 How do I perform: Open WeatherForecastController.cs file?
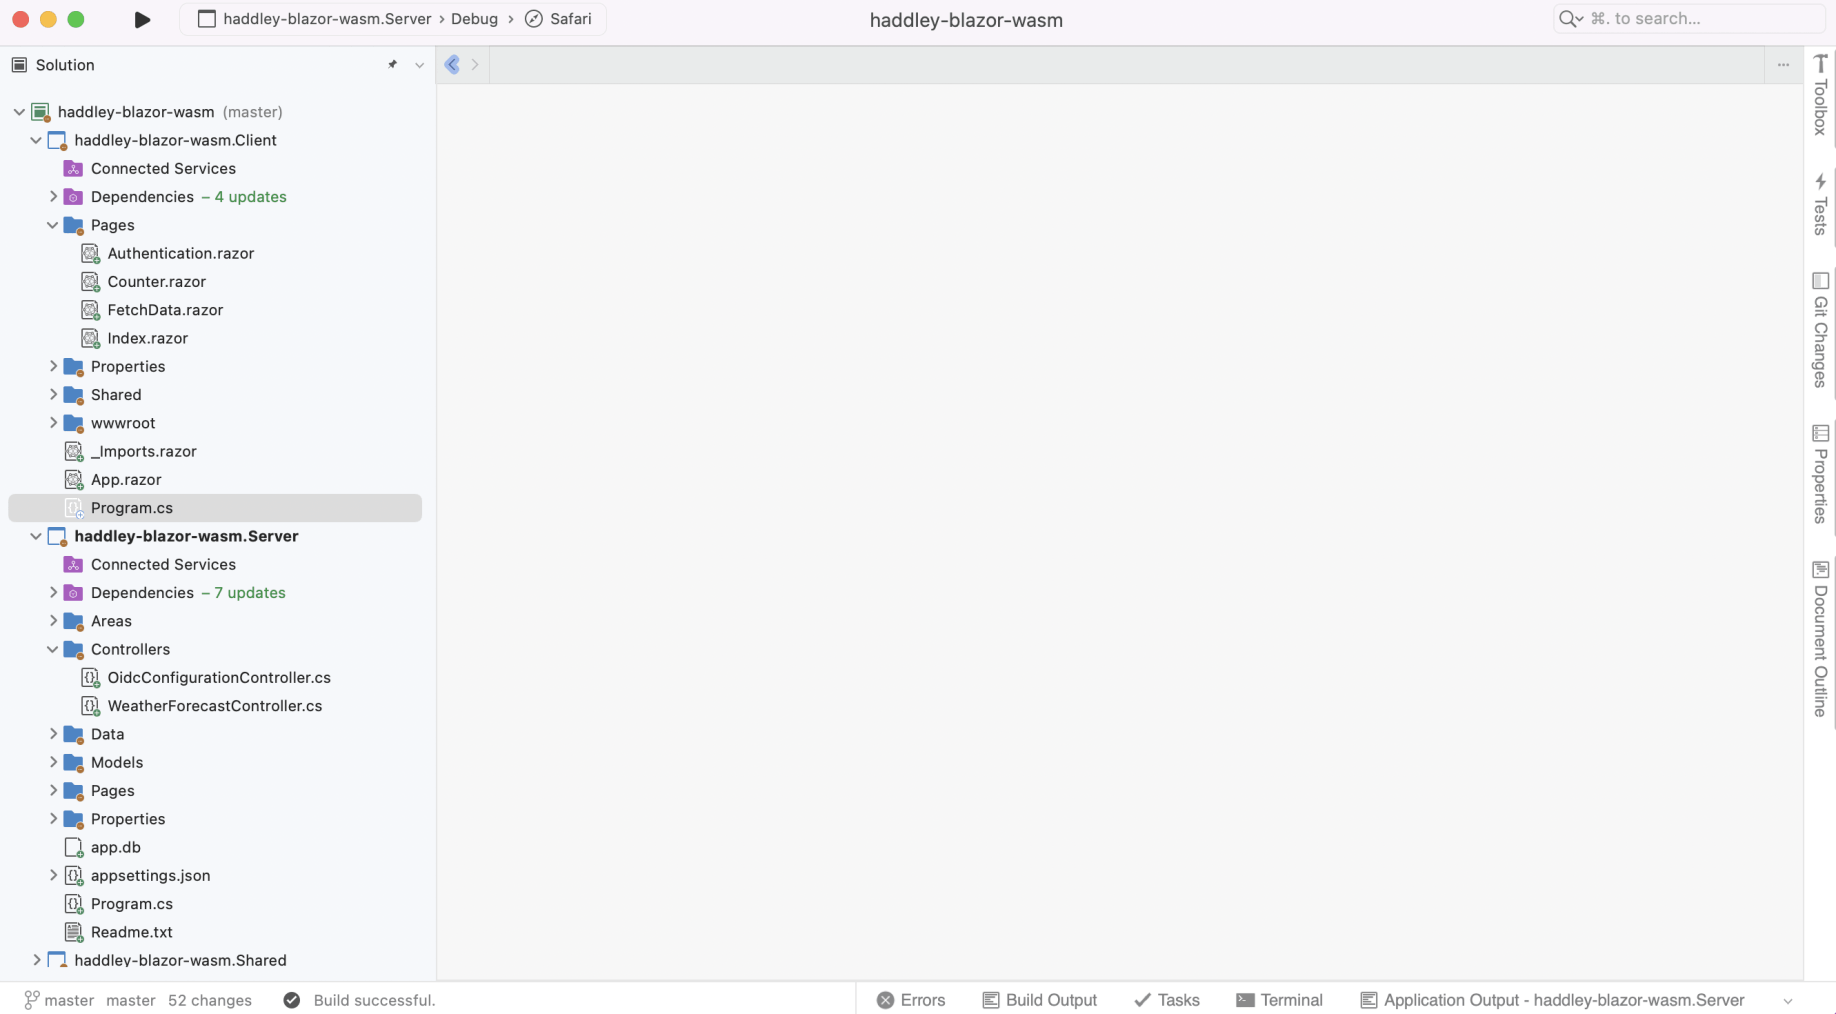215,706
